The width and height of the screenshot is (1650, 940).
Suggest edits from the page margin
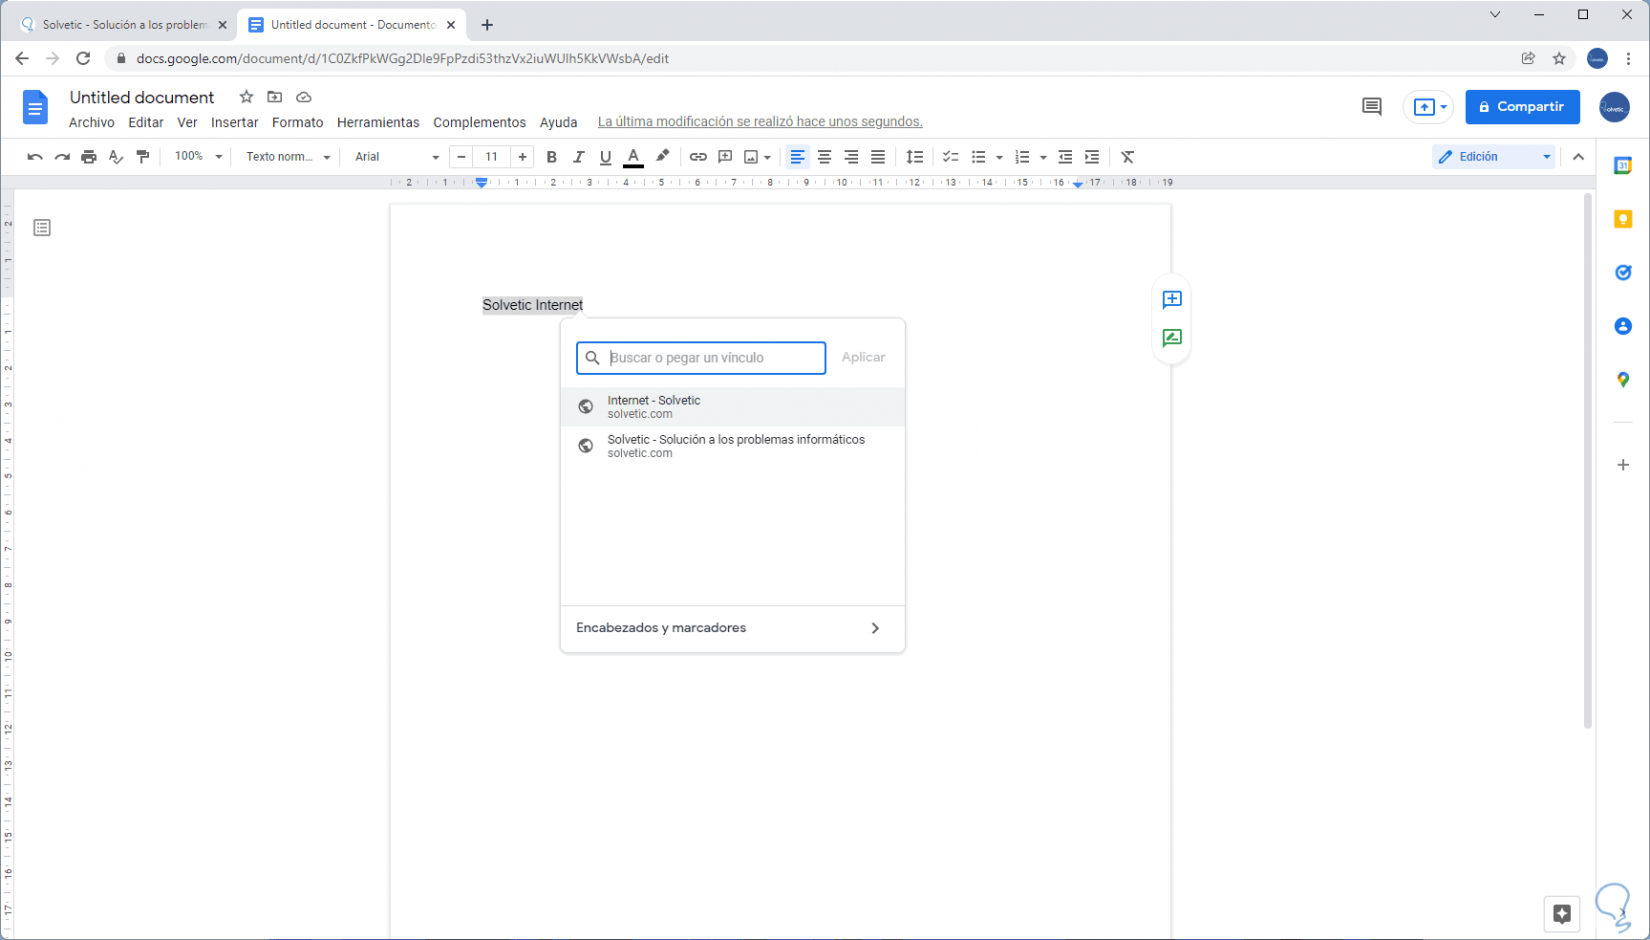[1172, 338]
